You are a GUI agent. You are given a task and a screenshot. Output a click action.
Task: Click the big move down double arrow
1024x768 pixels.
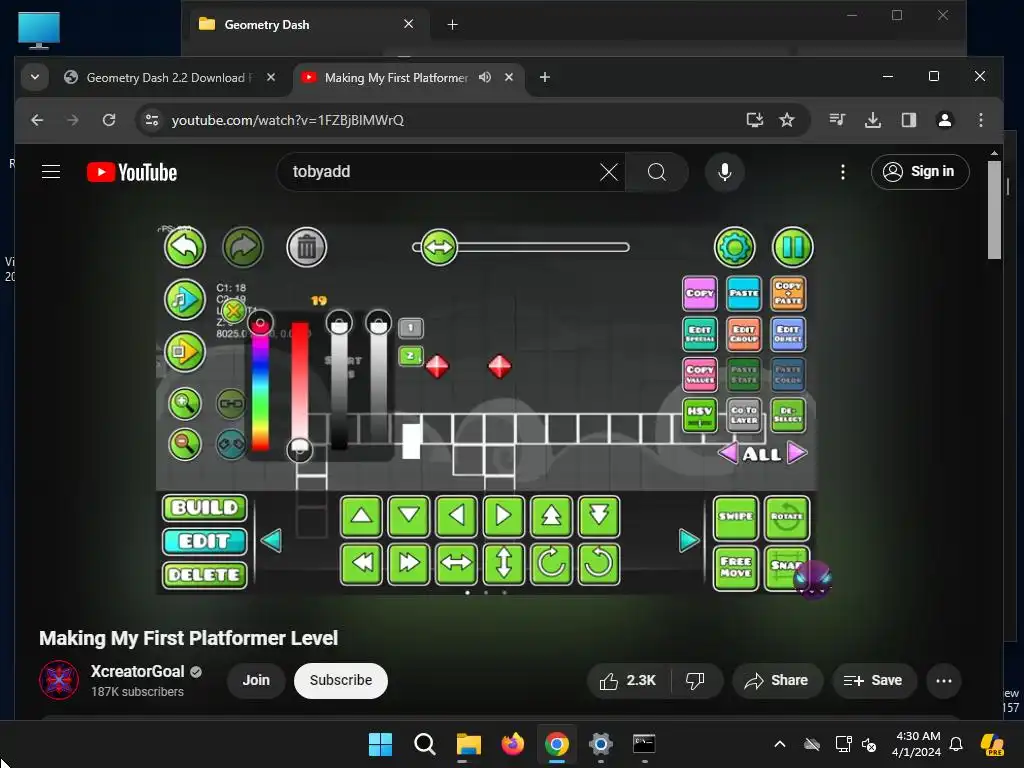point(599,516)
